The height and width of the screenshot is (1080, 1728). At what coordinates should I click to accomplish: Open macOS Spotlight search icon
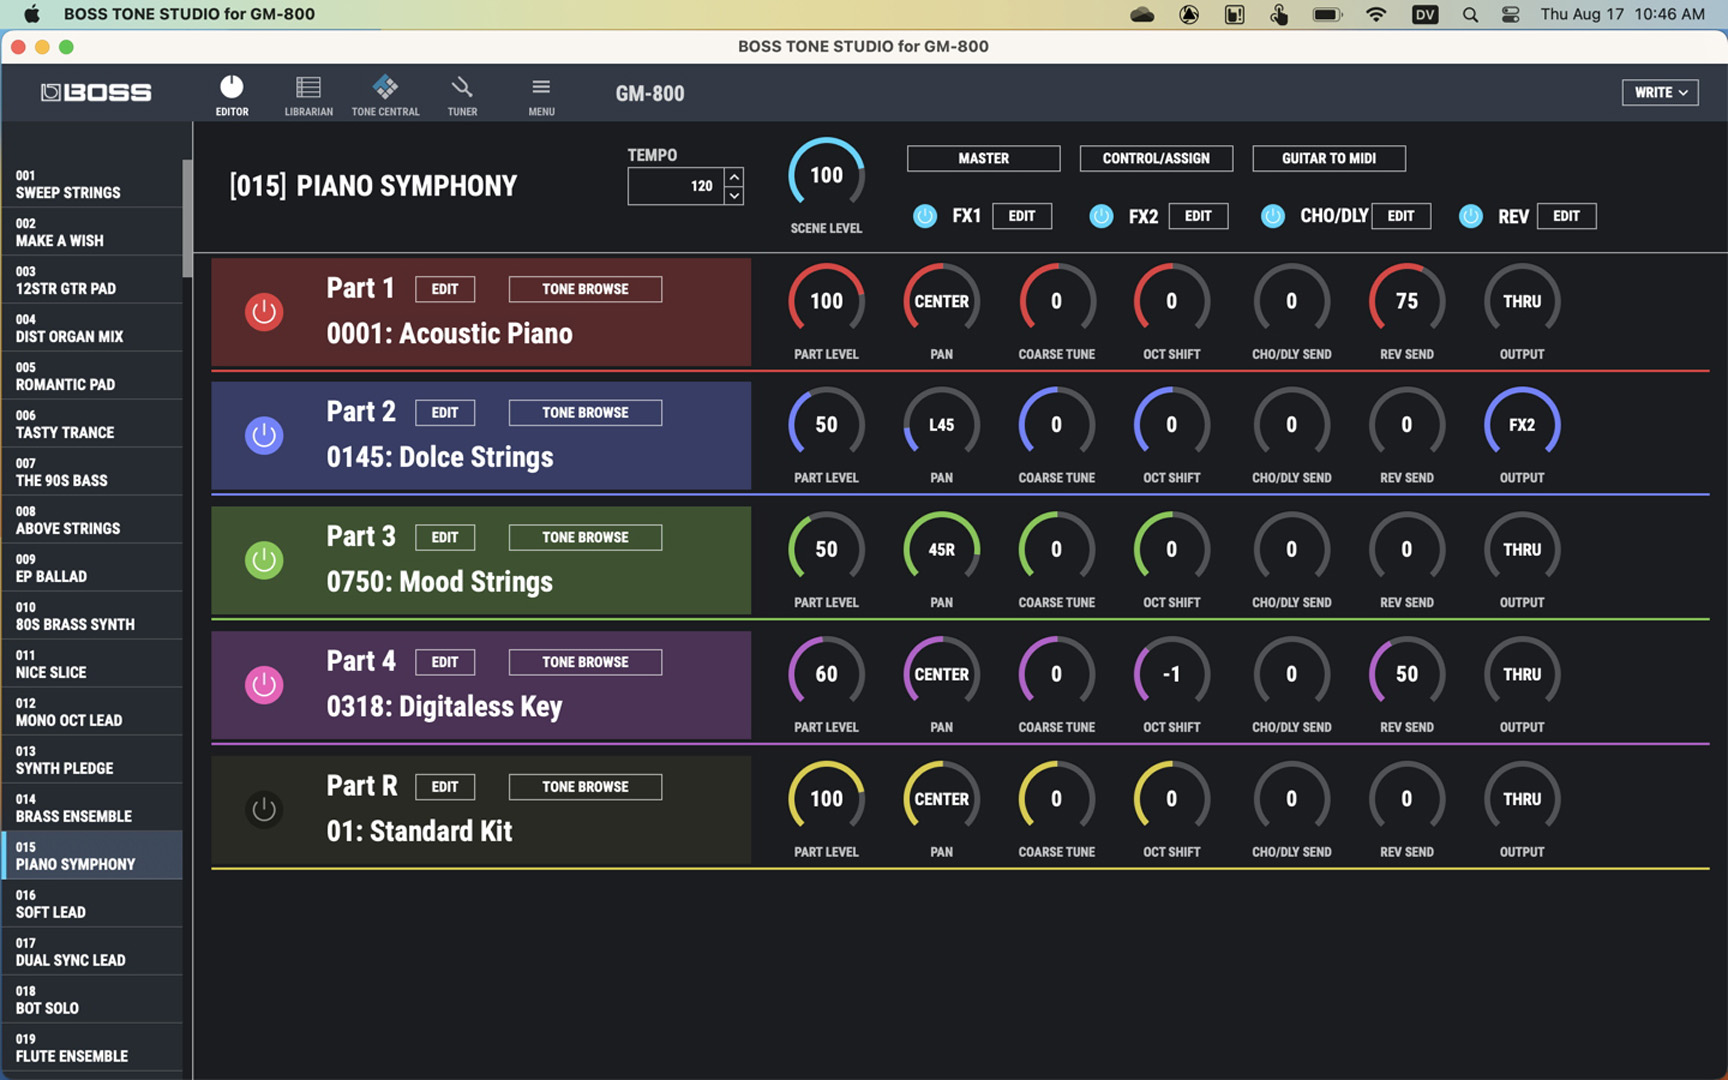click(x=1469, y=14)
